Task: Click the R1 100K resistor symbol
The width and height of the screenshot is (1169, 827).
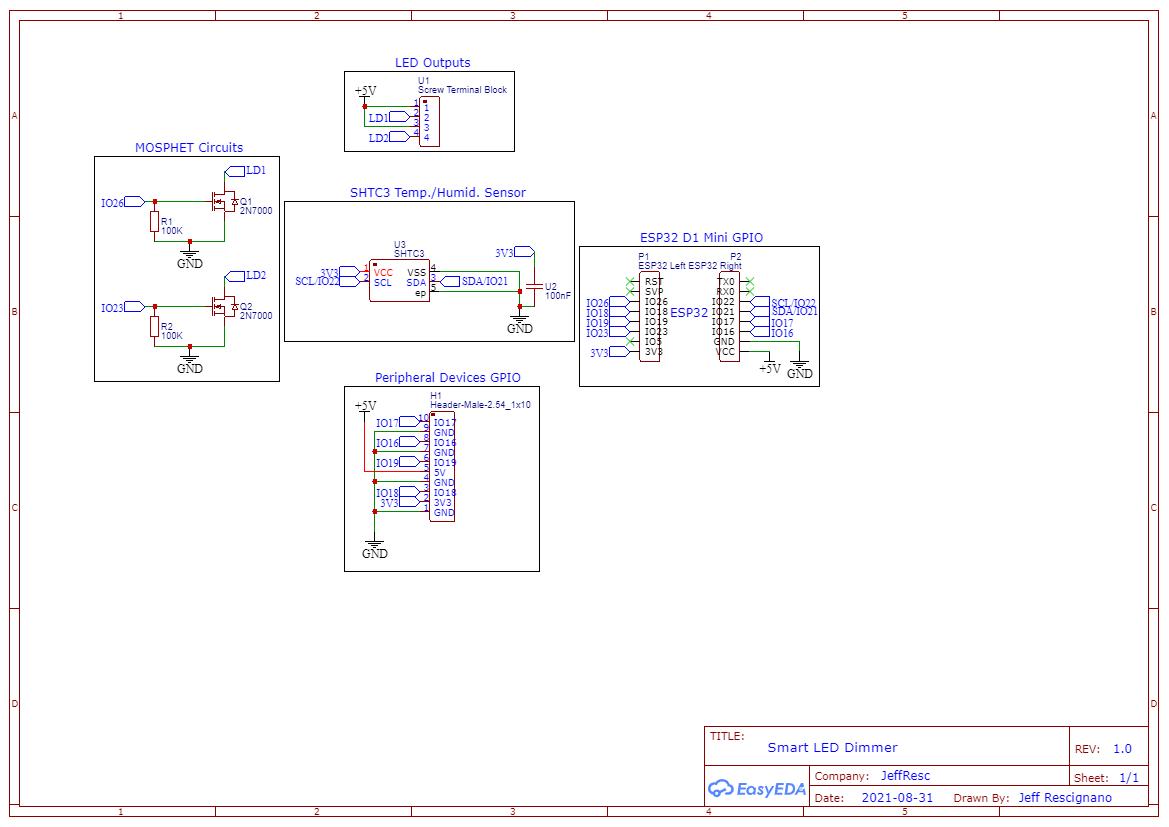Action: pos(154,223)
